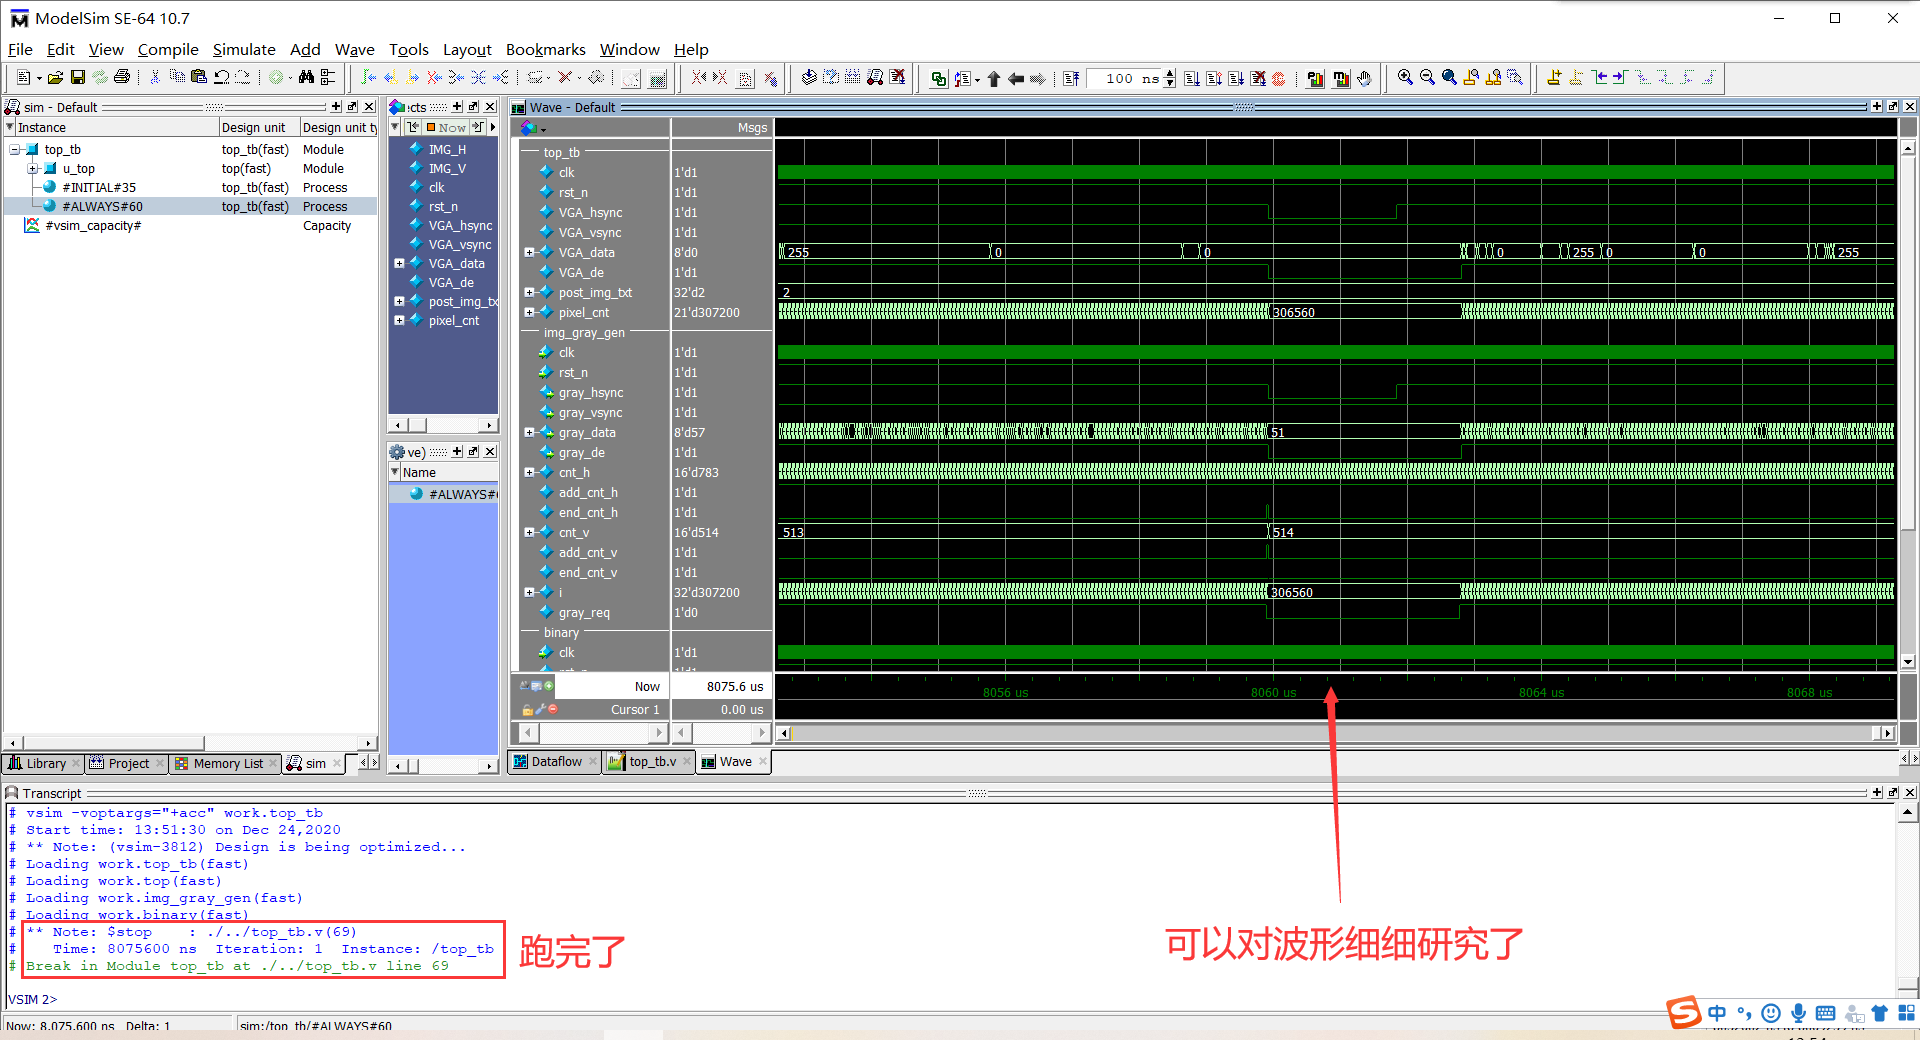
Task: Open the Simulate menu
Action: pos(243,49)
